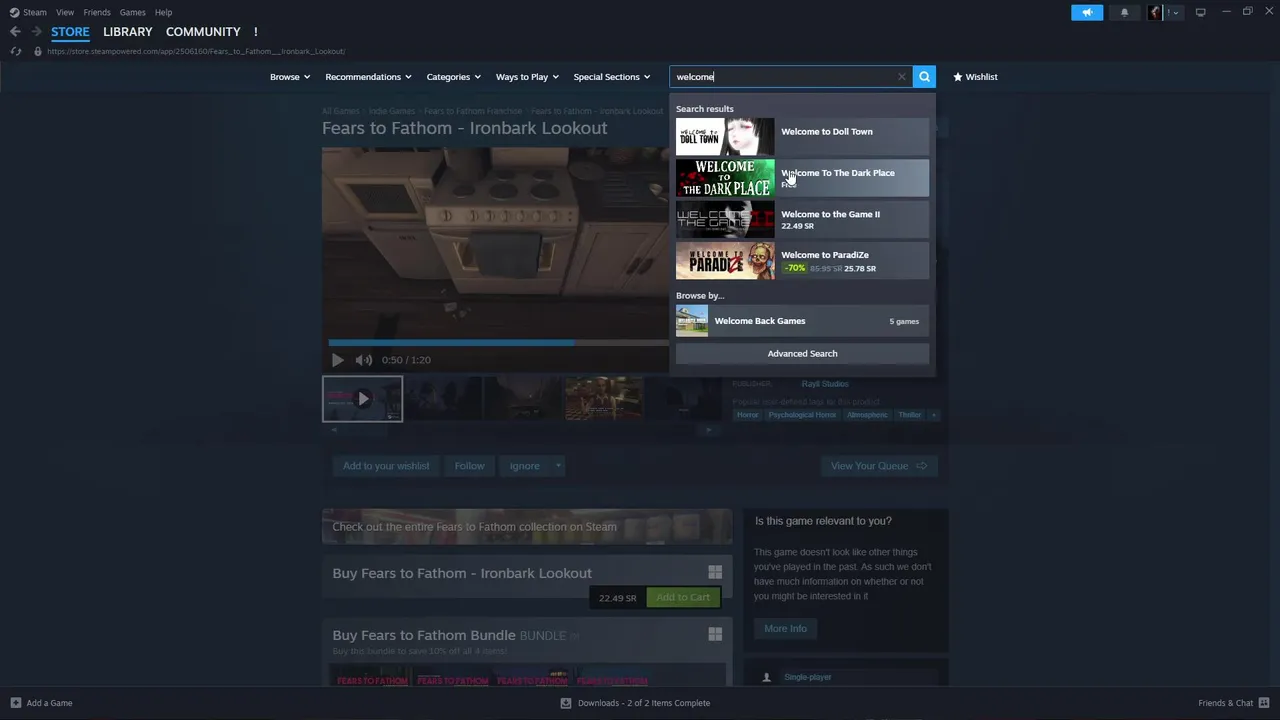
Task: Click the Psychological Horror tag
Action: [802, 415]
